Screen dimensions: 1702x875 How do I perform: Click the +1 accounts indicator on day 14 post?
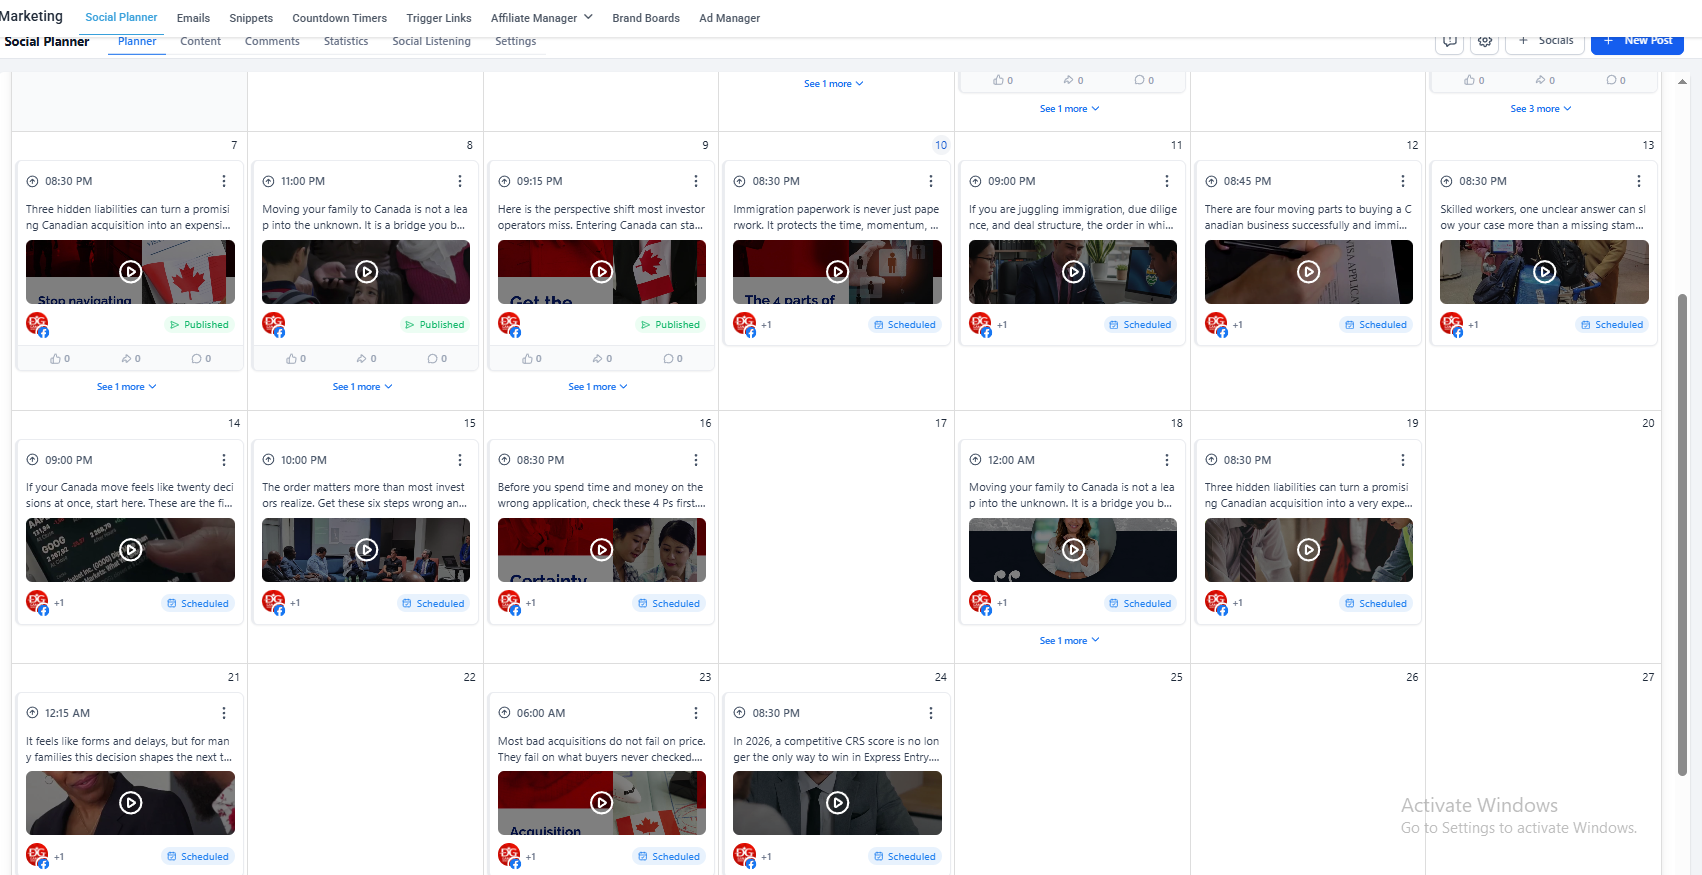(59, 603)
